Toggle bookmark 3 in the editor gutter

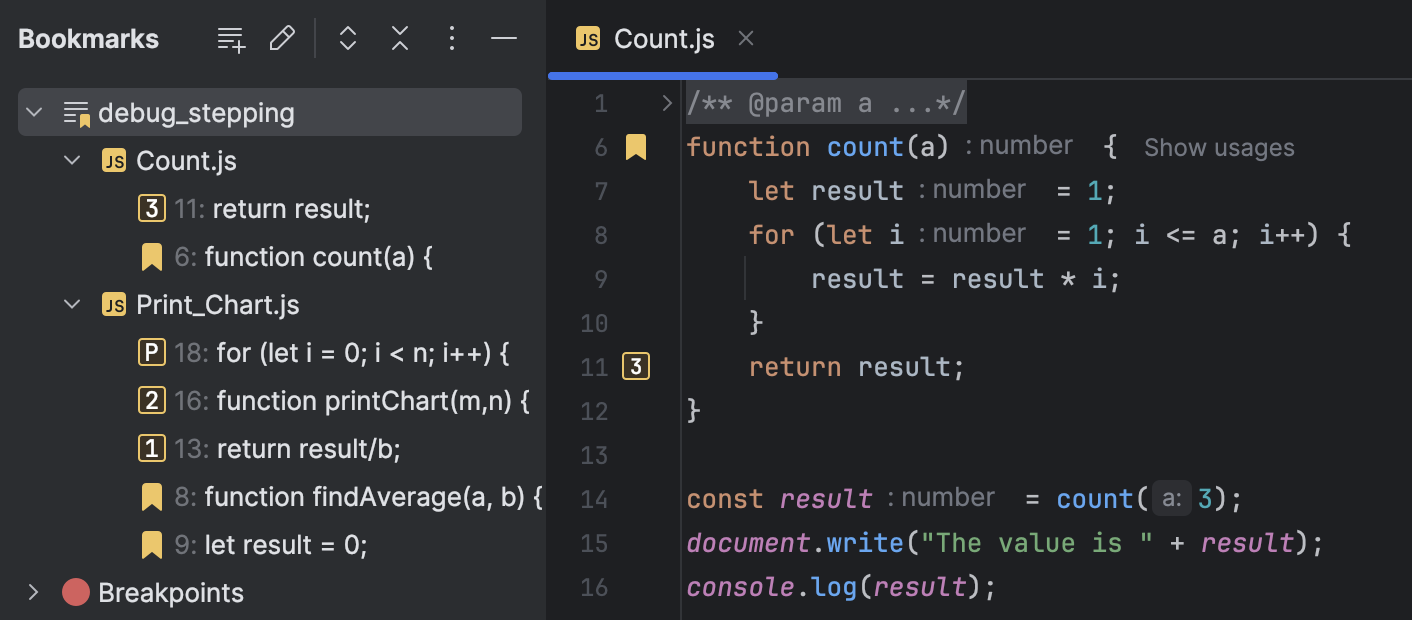point(635,366)
